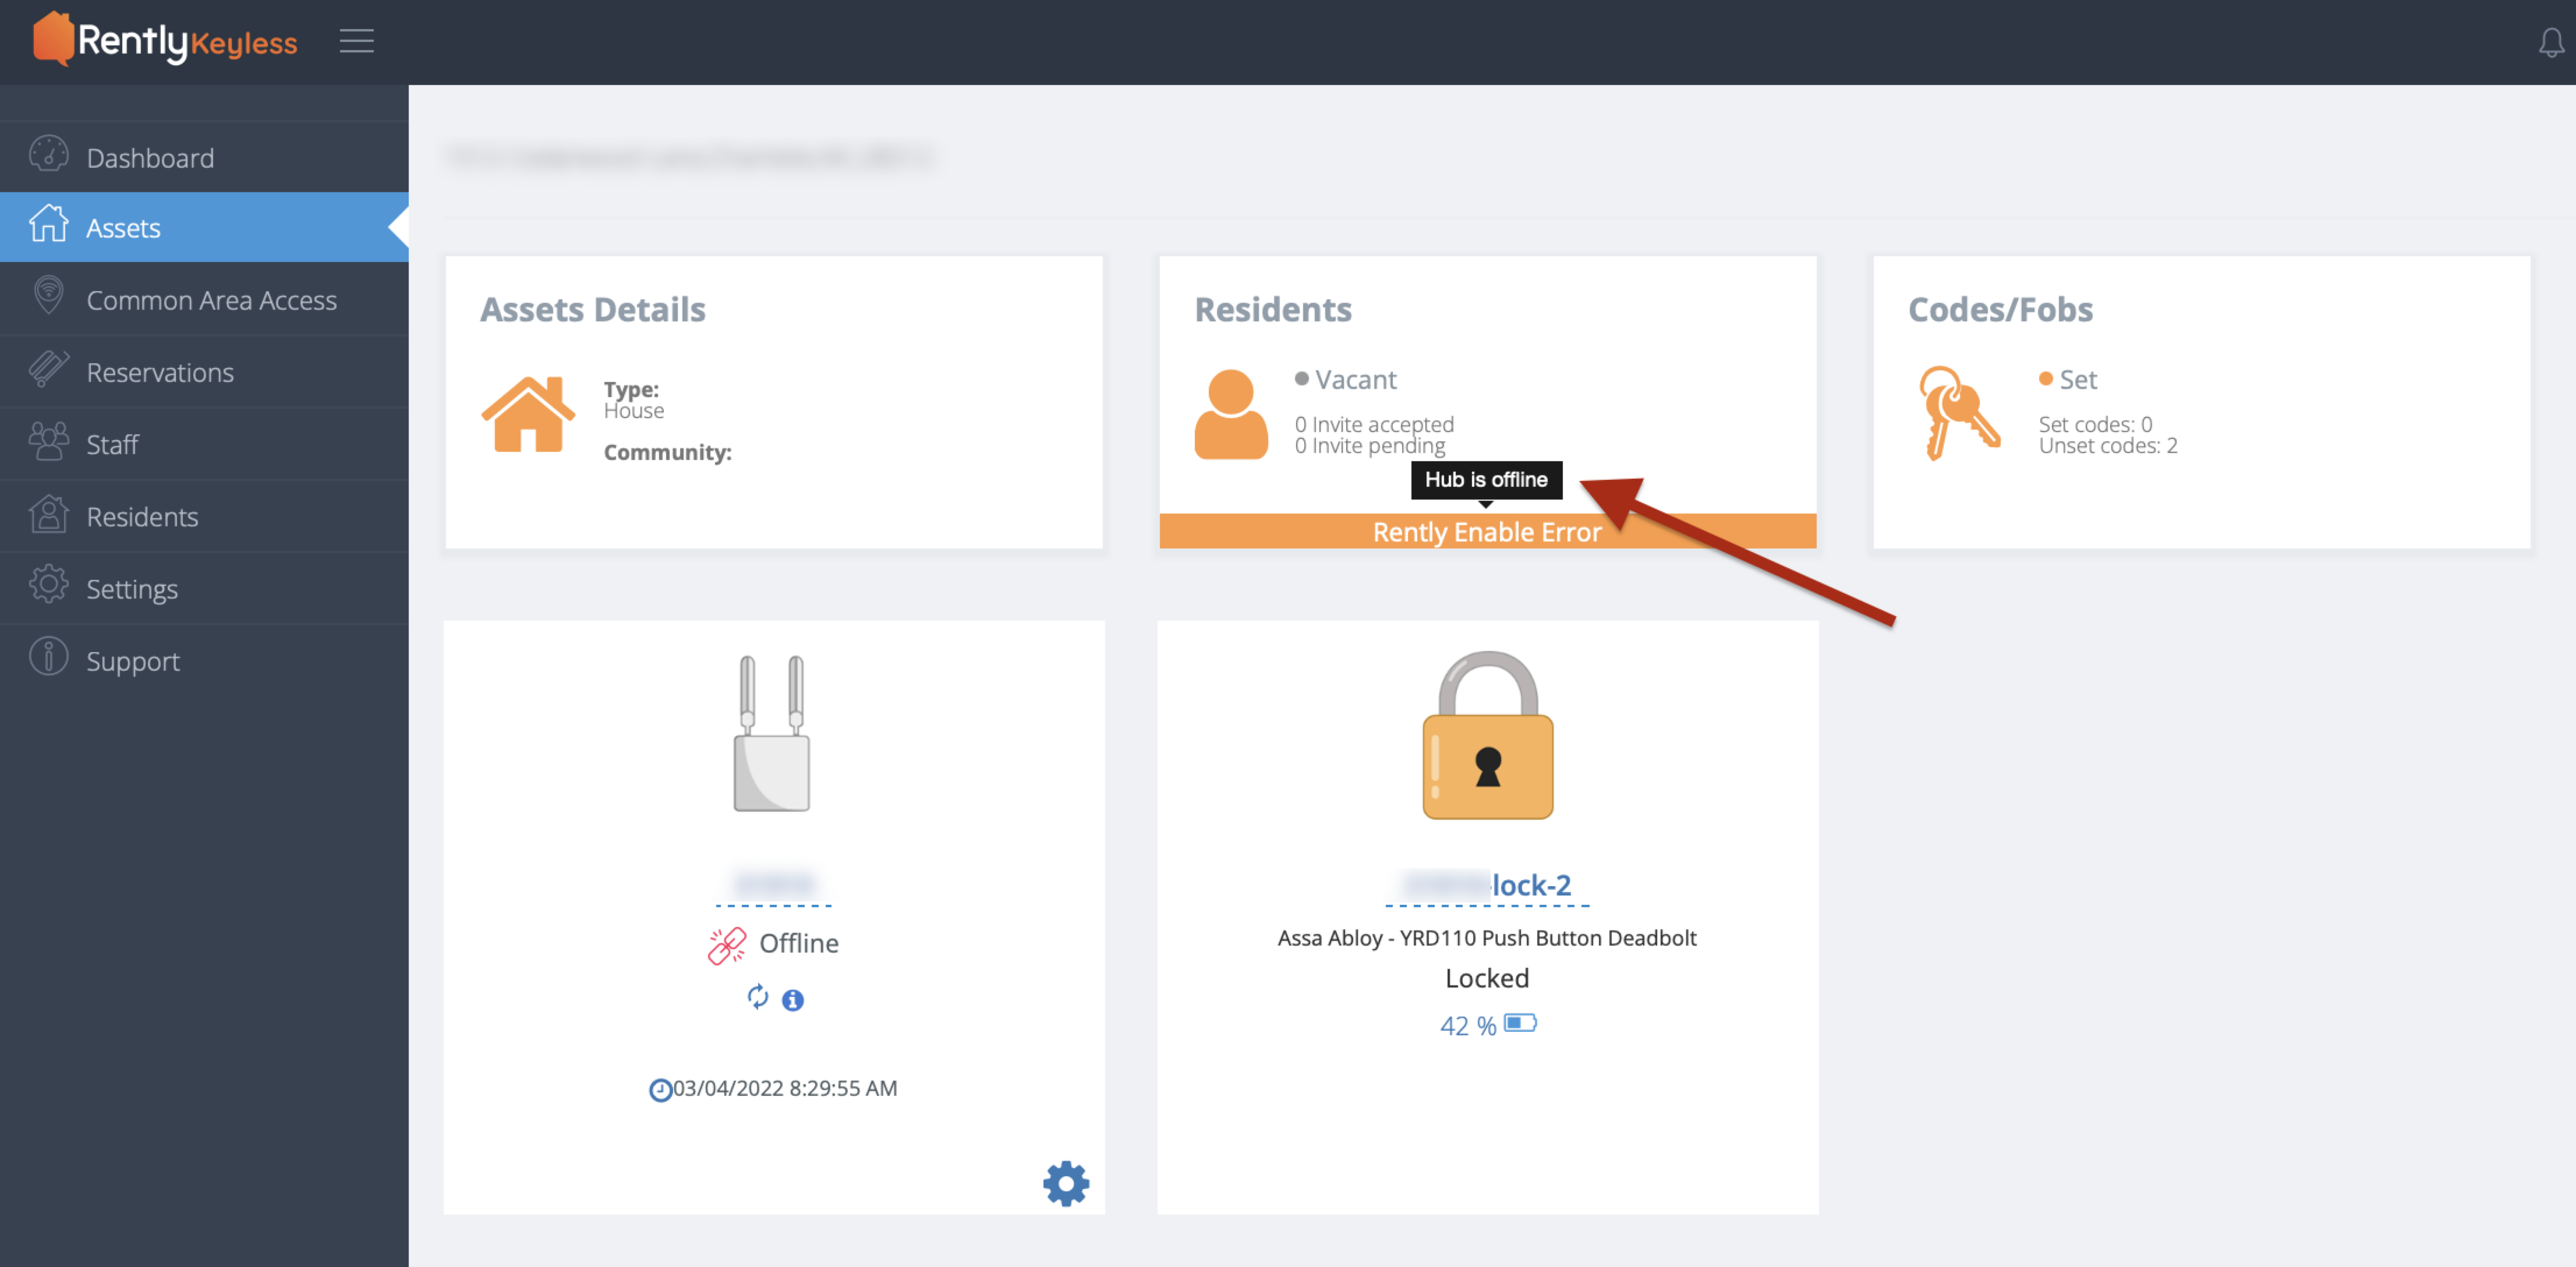Click the 03/04/2022 8:29:55 AM timestamp

784,1088
